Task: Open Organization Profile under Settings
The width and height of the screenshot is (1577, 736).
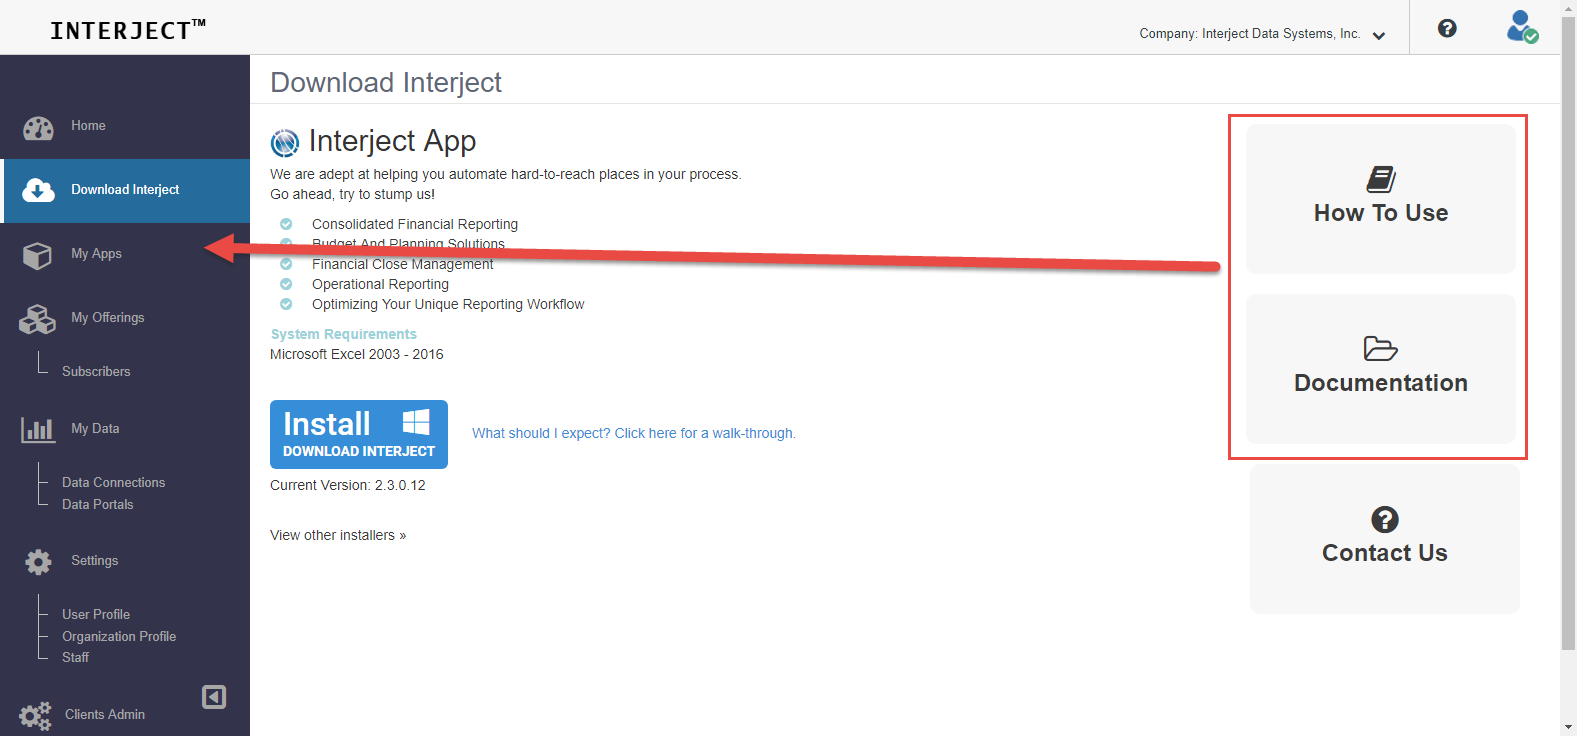Action: pyautogui.click(x=119, y=637)
